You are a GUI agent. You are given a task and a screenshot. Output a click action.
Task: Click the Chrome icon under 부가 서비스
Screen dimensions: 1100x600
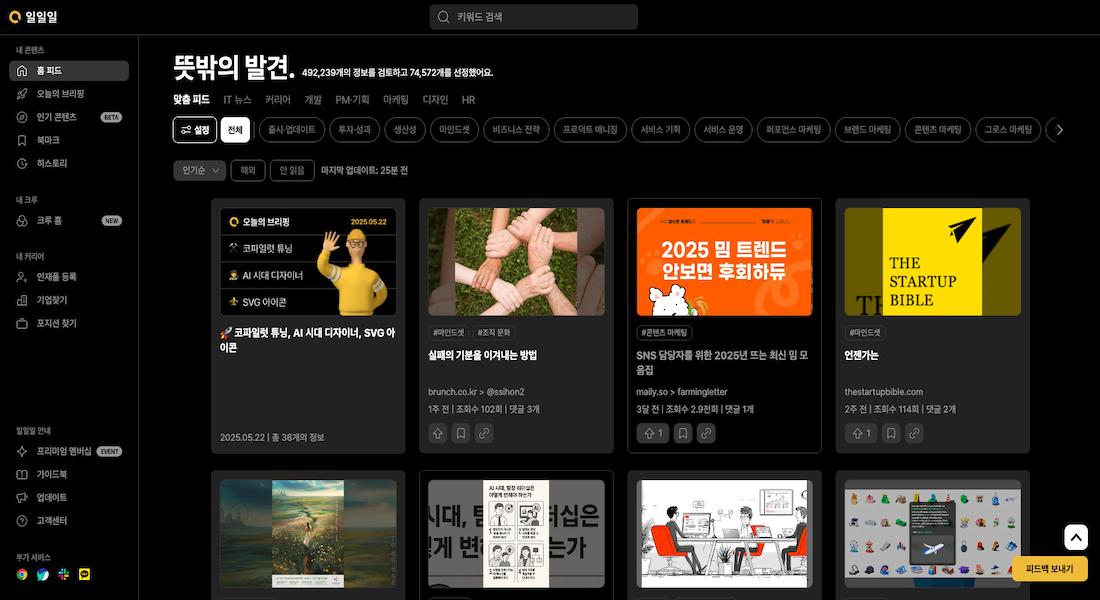[x=22, y=574]
